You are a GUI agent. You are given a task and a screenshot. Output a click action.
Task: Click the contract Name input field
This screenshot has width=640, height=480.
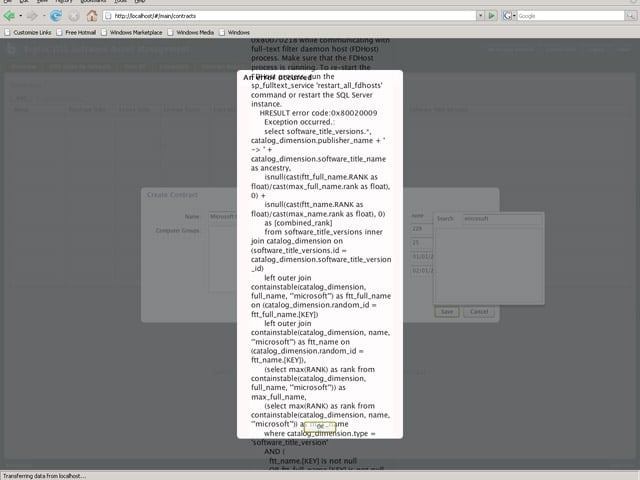223,217
